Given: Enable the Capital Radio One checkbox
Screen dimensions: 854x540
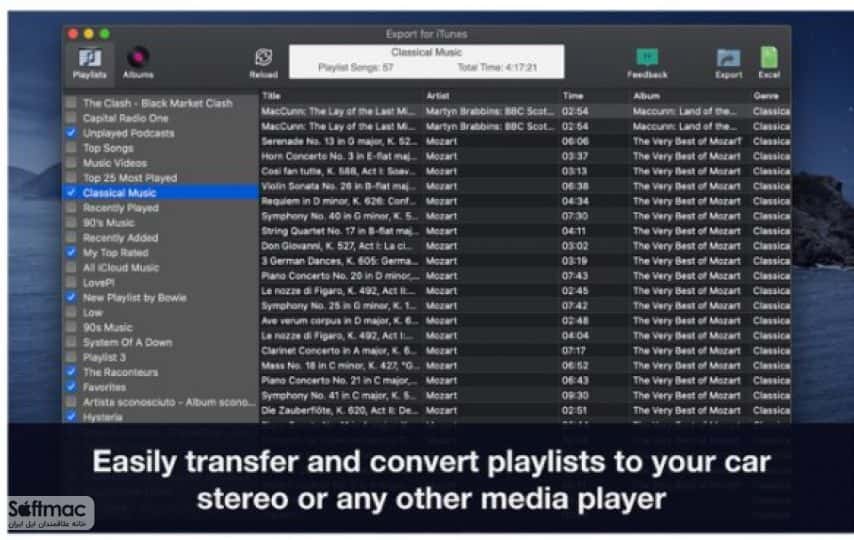Looking at the screenshot, I should click(x=71, y=118).
